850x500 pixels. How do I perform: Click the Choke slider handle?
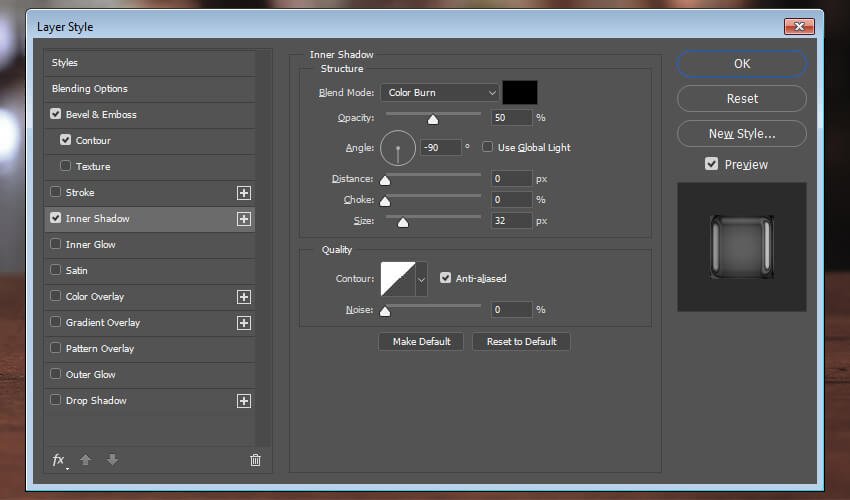[385, 201]
